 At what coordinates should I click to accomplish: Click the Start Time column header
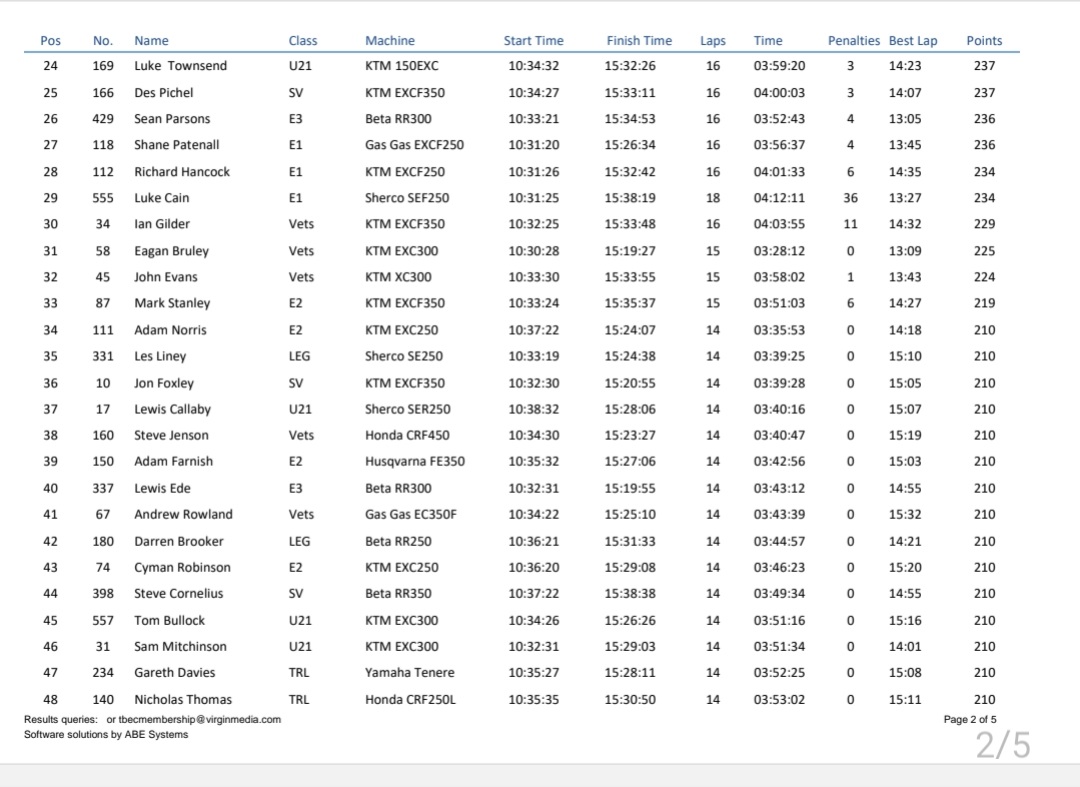tap(533, 41)
